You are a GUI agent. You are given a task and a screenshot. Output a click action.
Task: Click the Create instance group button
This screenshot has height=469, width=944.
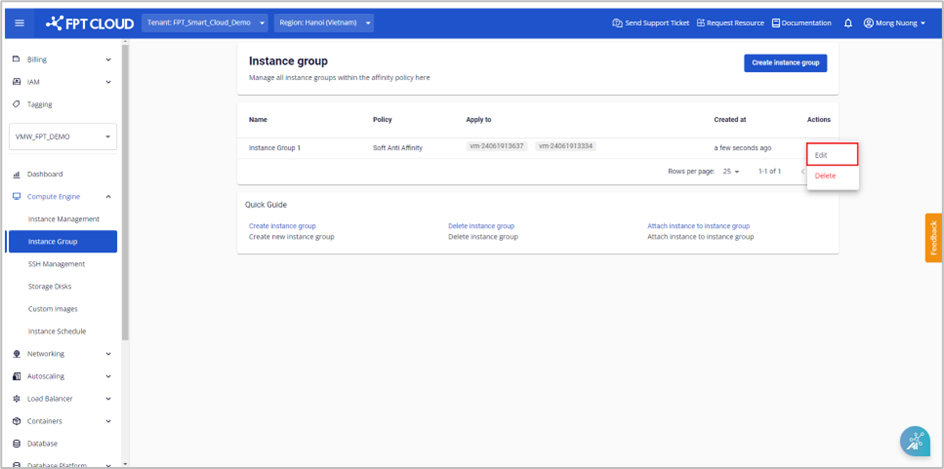[785, 63]
